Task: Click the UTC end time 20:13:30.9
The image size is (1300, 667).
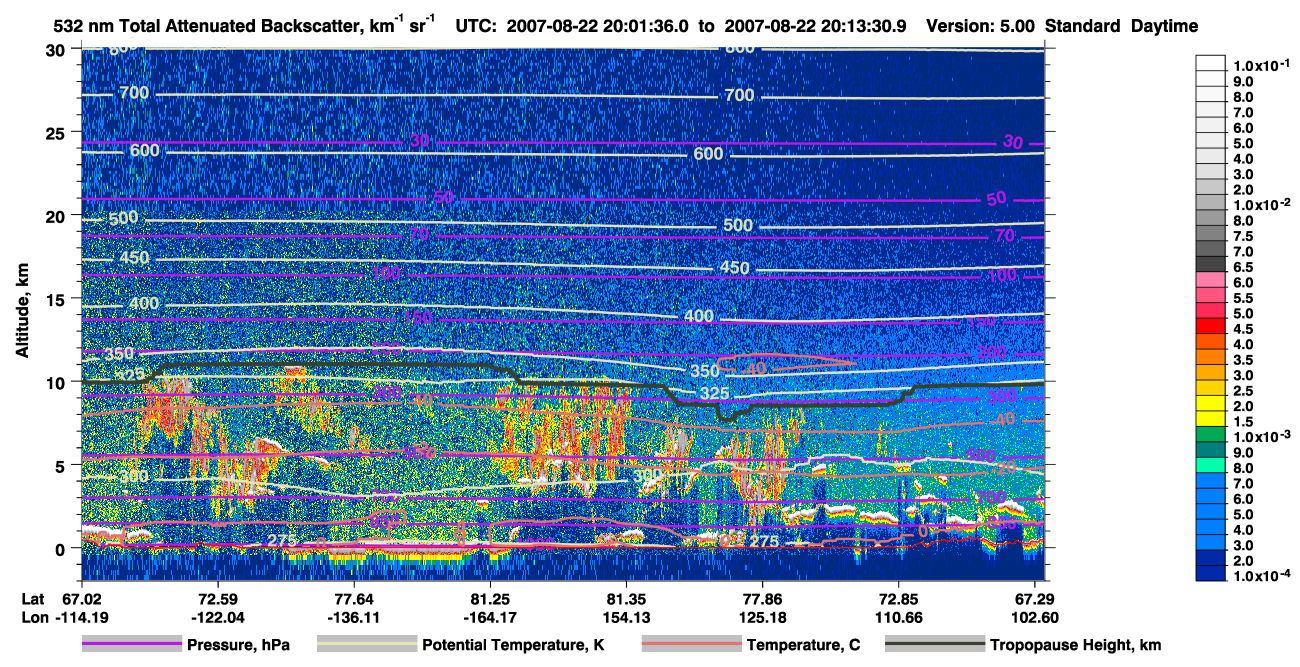Action: (x=864, y=27)
